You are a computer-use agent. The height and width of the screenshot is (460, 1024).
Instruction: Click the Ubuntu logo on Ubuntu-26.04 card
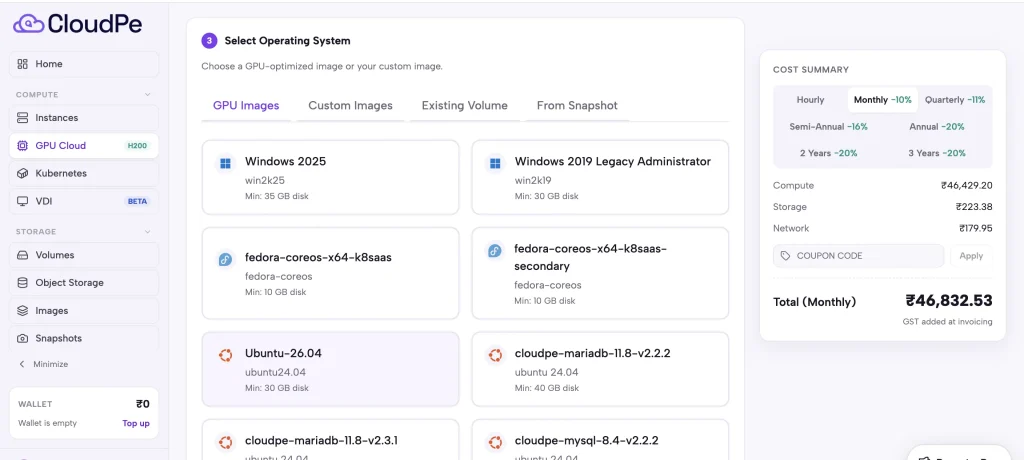pyautogui.click(x=225, y=355)
